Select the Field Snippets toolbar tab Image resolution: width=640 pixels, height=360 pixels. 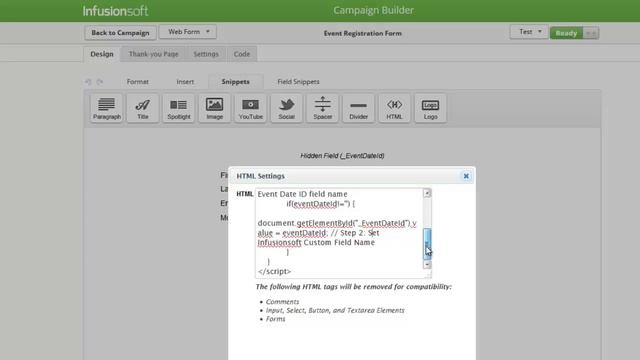coord(298,82)
